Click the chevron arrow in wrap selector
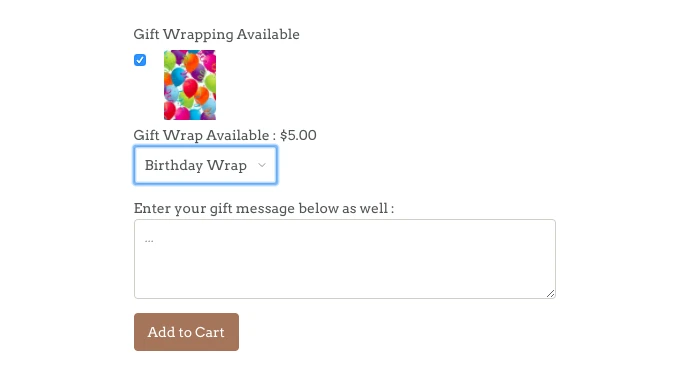Image resolution: width=700 pixels, height=379 pixels. tap(262, 165)
